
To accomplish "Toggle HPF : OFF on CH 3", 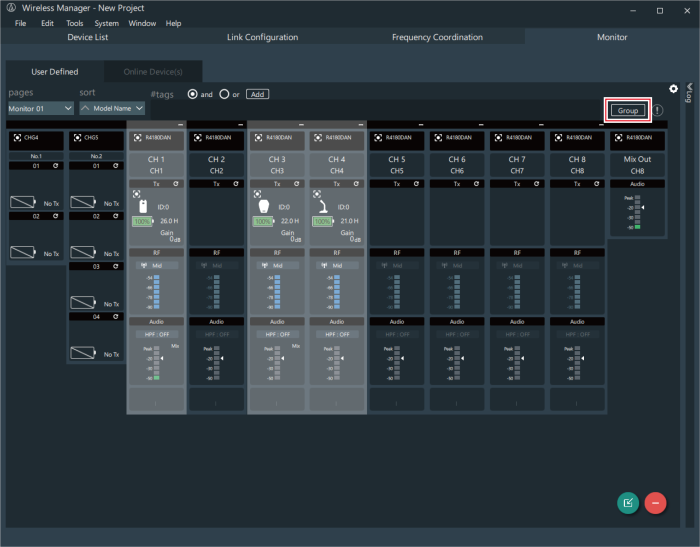I will point(277,334).
